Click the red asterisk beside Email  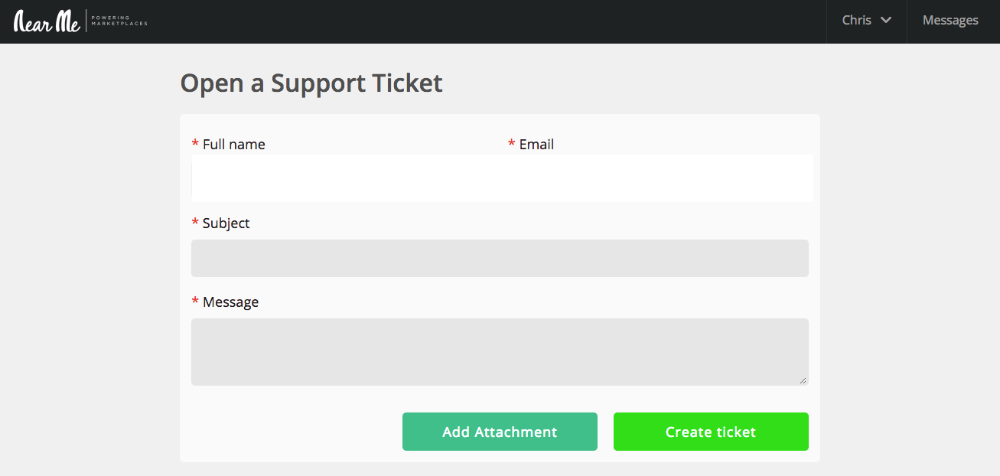click(511, 144)
